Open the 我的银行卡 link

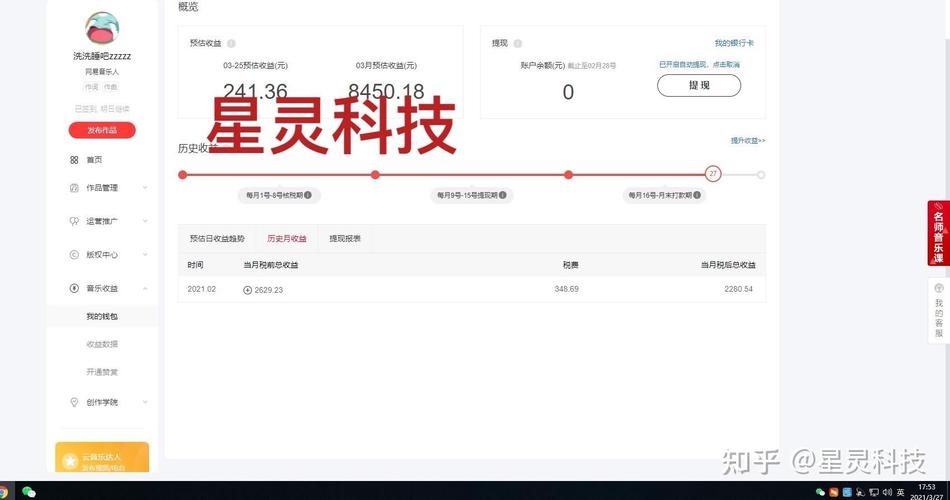coord(734,44)
